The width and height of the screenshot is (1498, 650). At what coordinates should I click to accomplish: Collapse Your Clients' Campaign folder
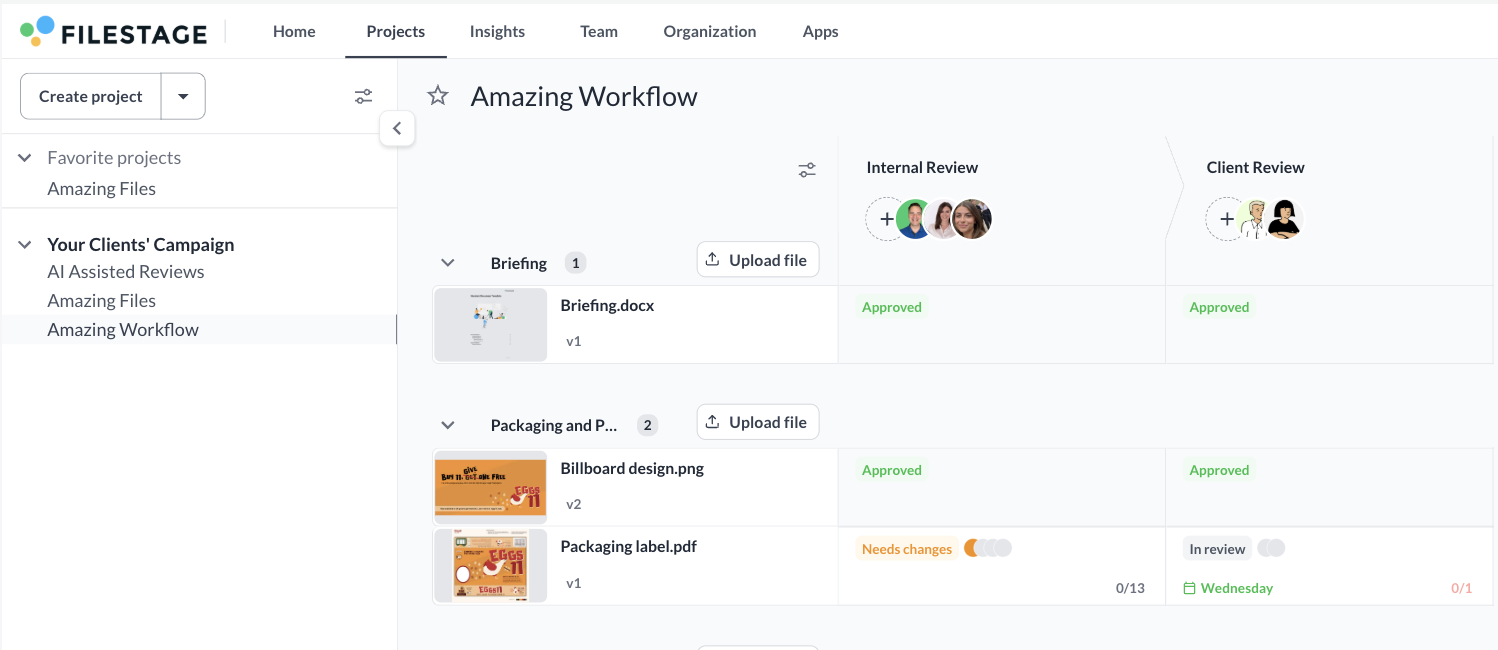(x=25, y=245)
